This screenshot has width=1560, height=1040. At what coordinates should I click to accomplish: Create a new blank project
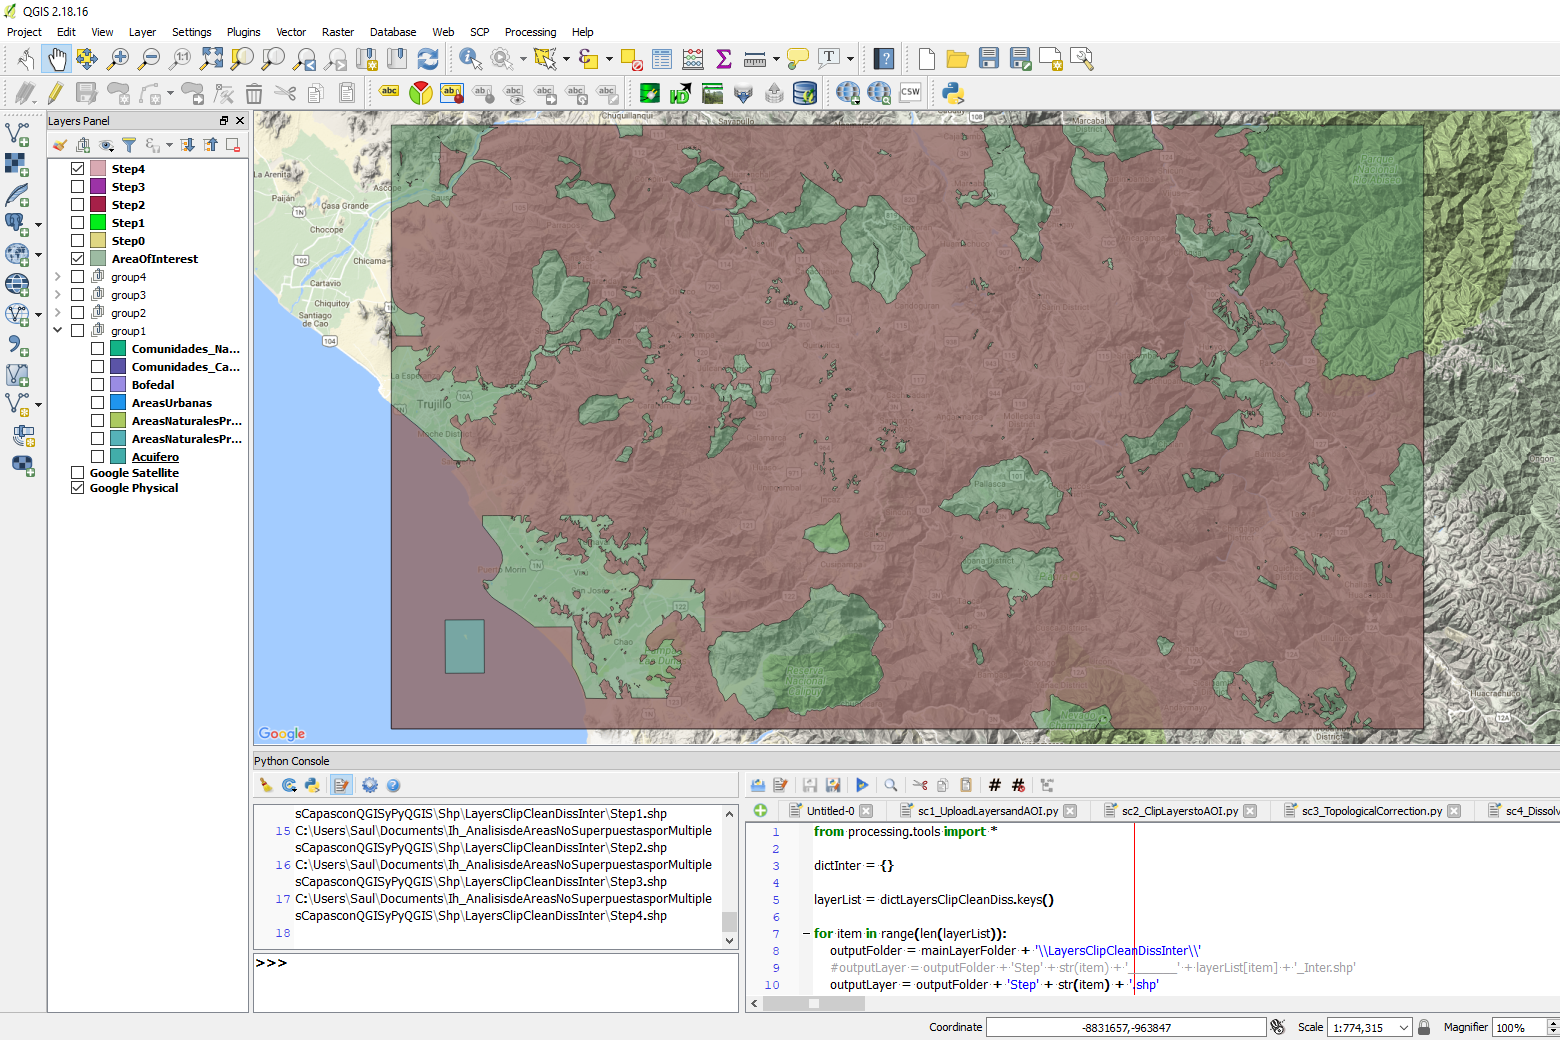927,59
